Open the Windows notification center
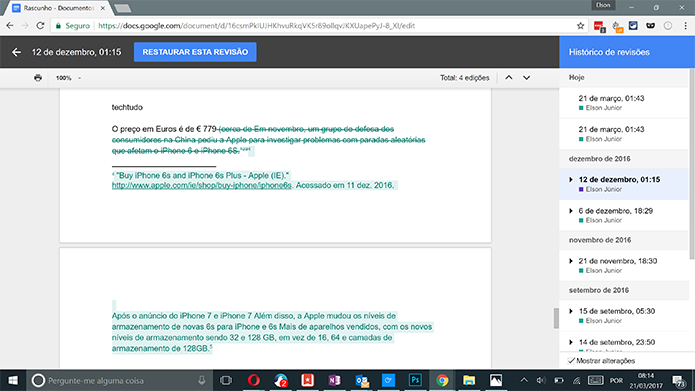This screenshot has width=695, height=391. 678,381
